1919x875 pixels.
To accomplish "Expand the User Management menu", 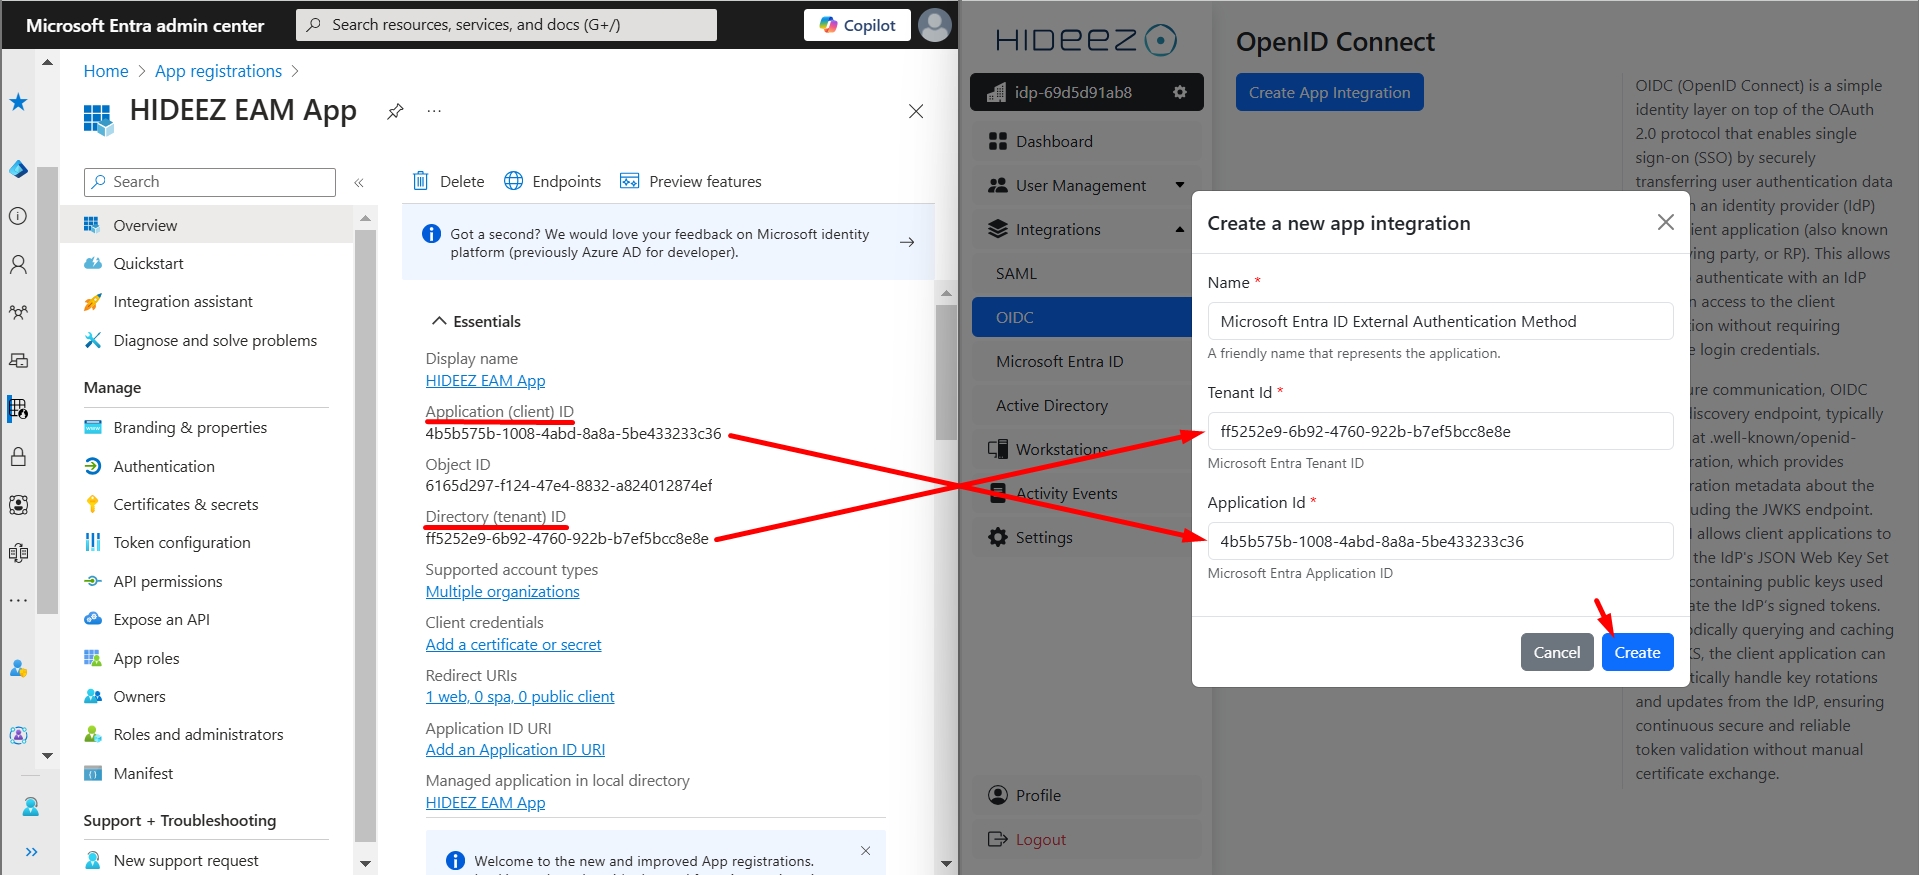I will point(1180,185).
